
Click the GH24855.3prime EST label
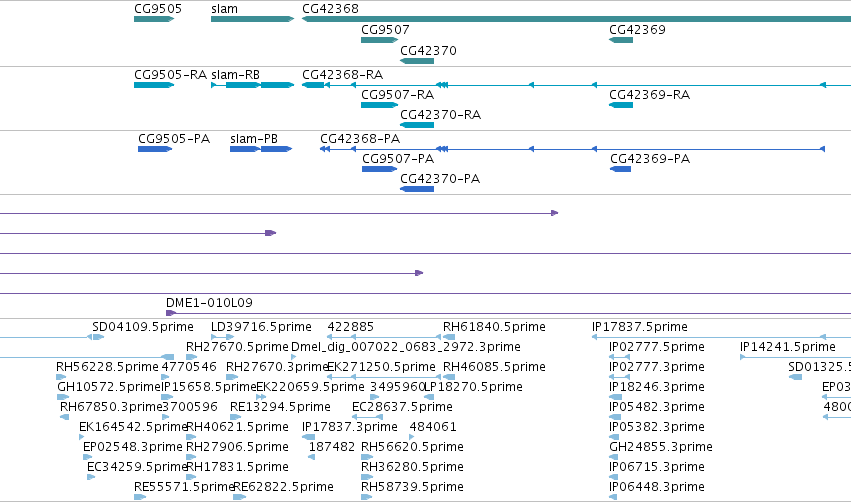click(661, 447)
